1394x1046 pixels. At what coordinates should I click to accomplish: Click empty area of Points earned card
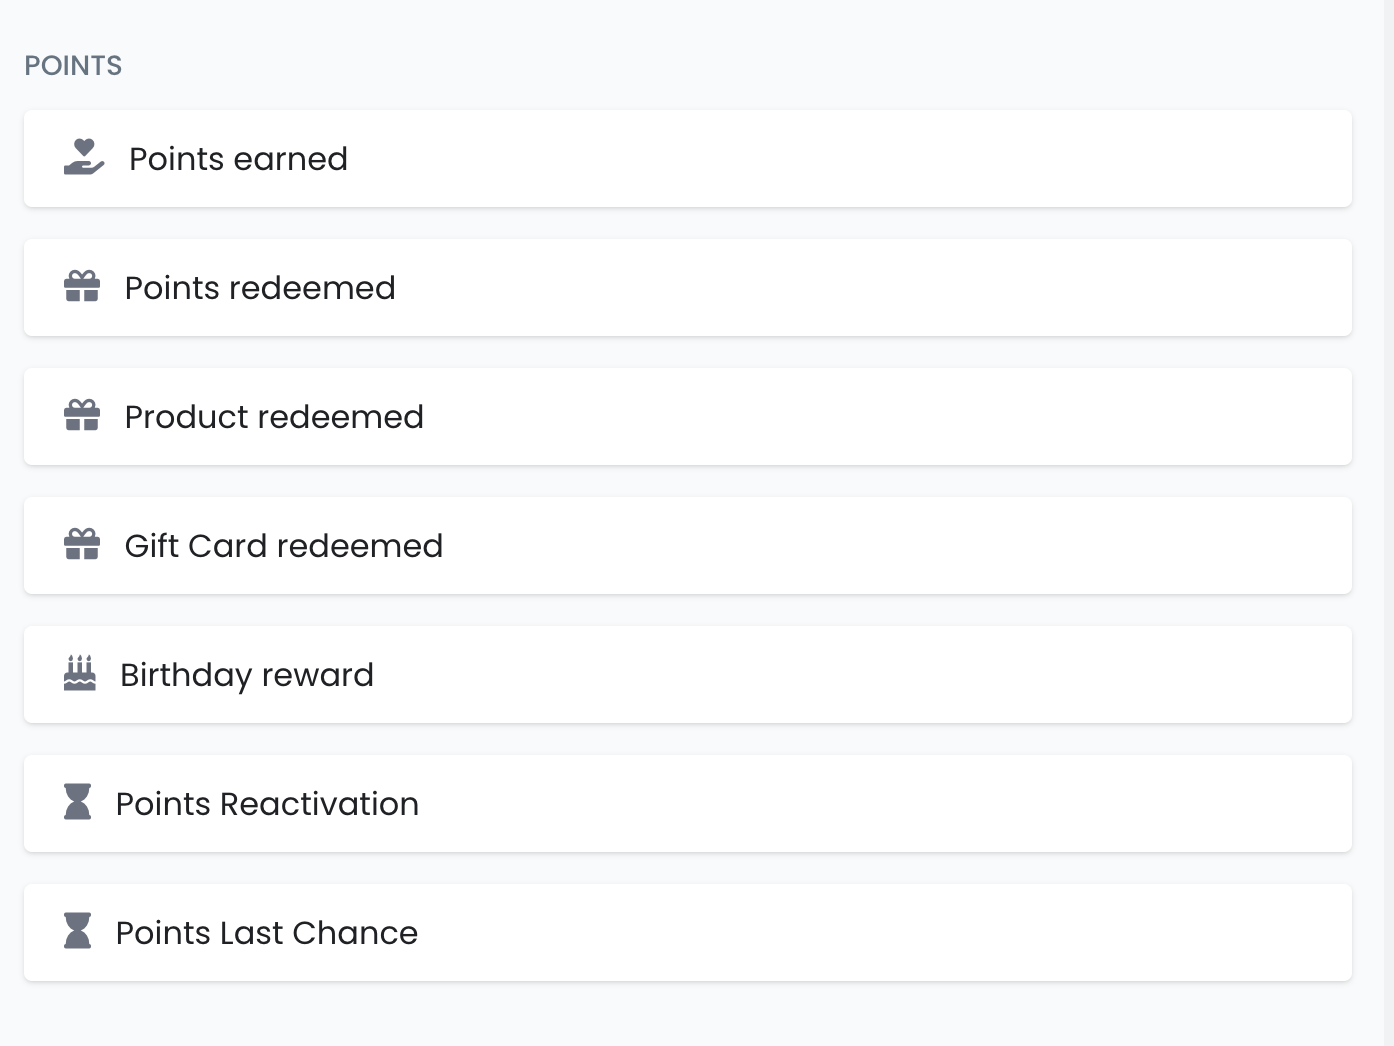pos(850,159)
